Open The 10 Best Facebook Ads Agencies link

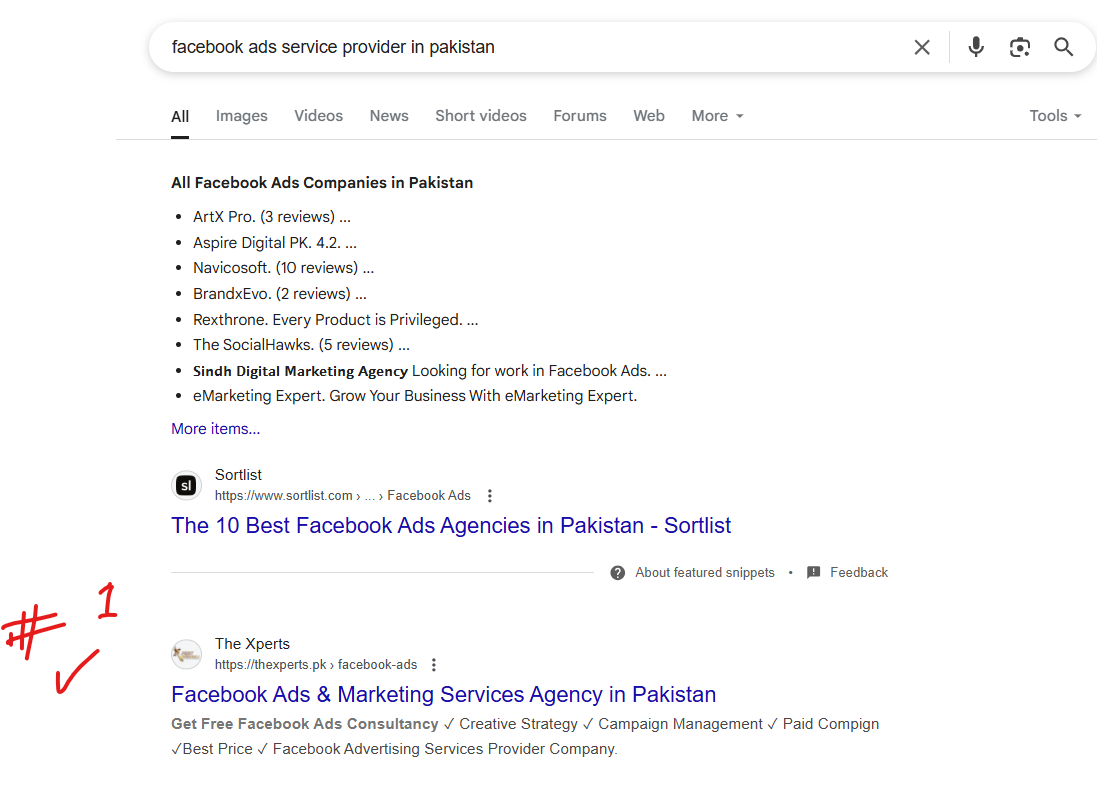(451, 525)
